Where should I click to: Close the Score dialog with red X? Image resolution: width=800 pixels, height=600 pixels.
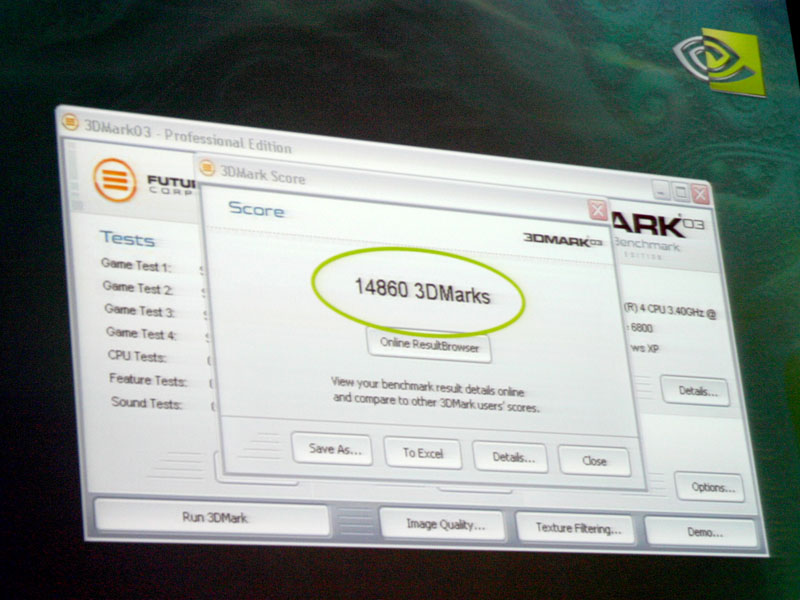pos(597,211)
